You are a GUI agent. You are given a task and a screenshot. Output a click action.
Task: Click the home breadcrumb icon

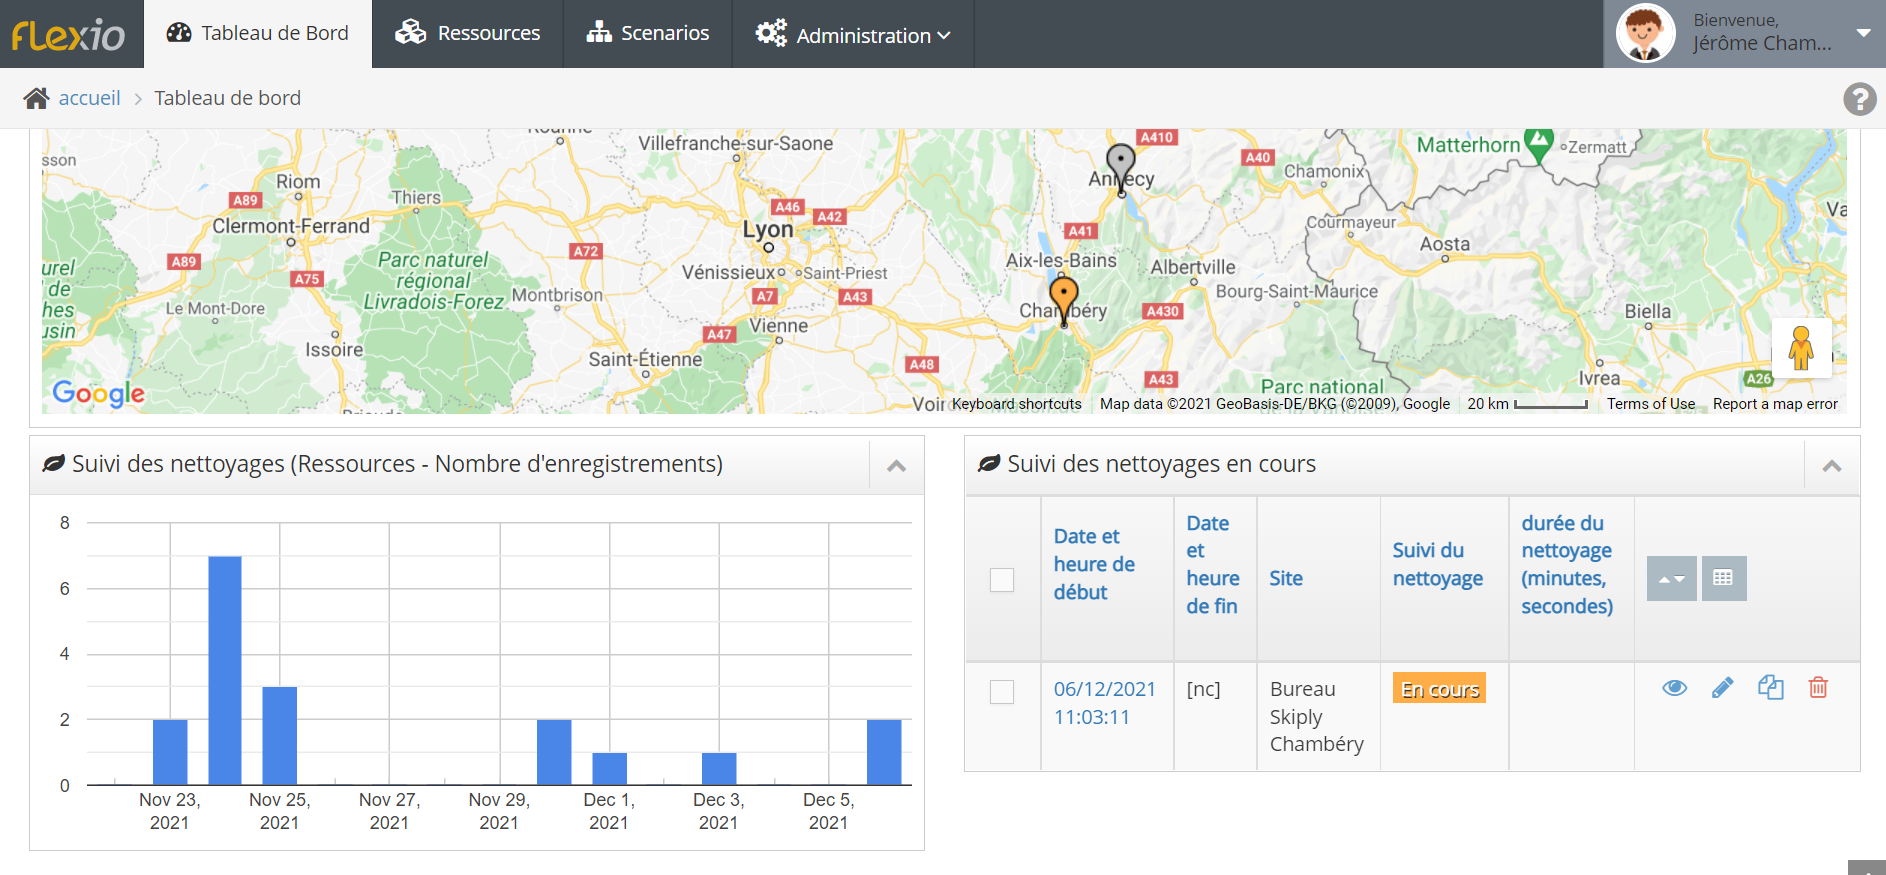pos(36,98)
